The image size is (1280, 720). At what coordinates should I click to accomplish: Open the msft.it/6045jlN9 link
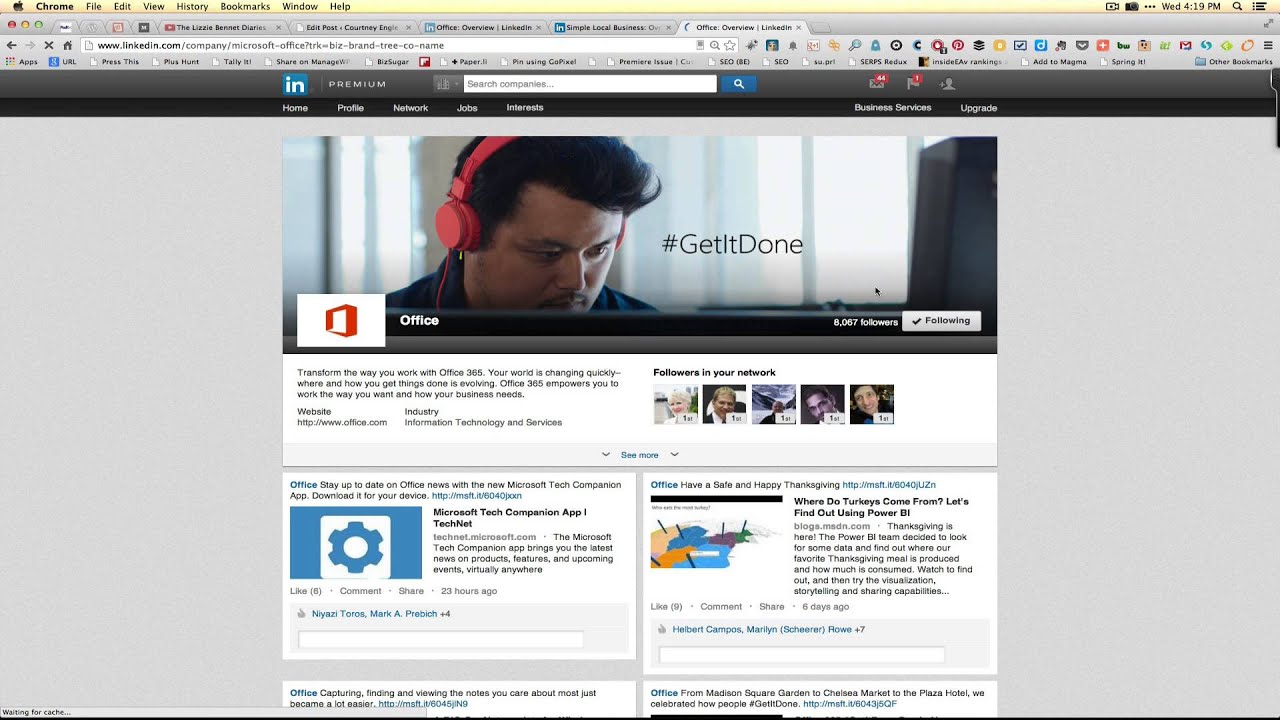pos(422,704)
